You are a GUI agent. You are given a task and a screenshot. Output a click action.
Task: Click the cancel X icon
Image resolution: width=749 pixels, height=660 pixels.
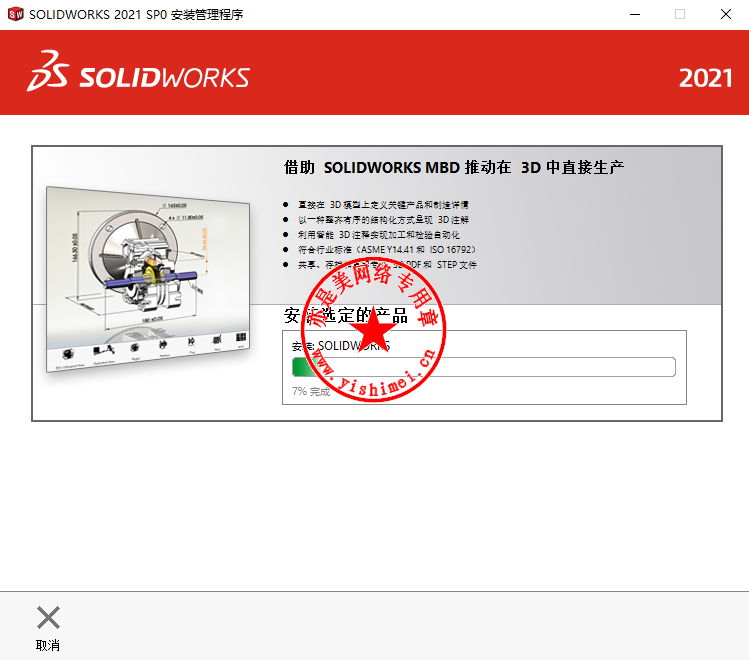(x=48, y=617)
